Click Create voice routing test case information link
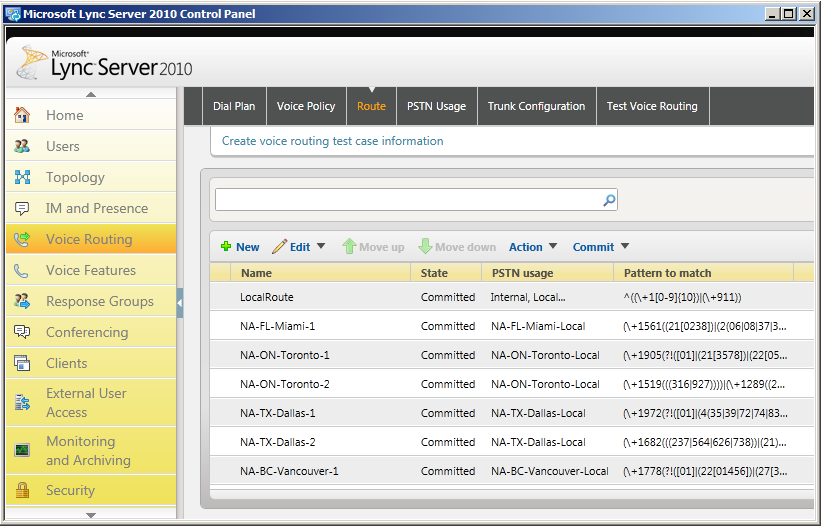The height and width of the screenshot is (526, 821). [332, 141]
